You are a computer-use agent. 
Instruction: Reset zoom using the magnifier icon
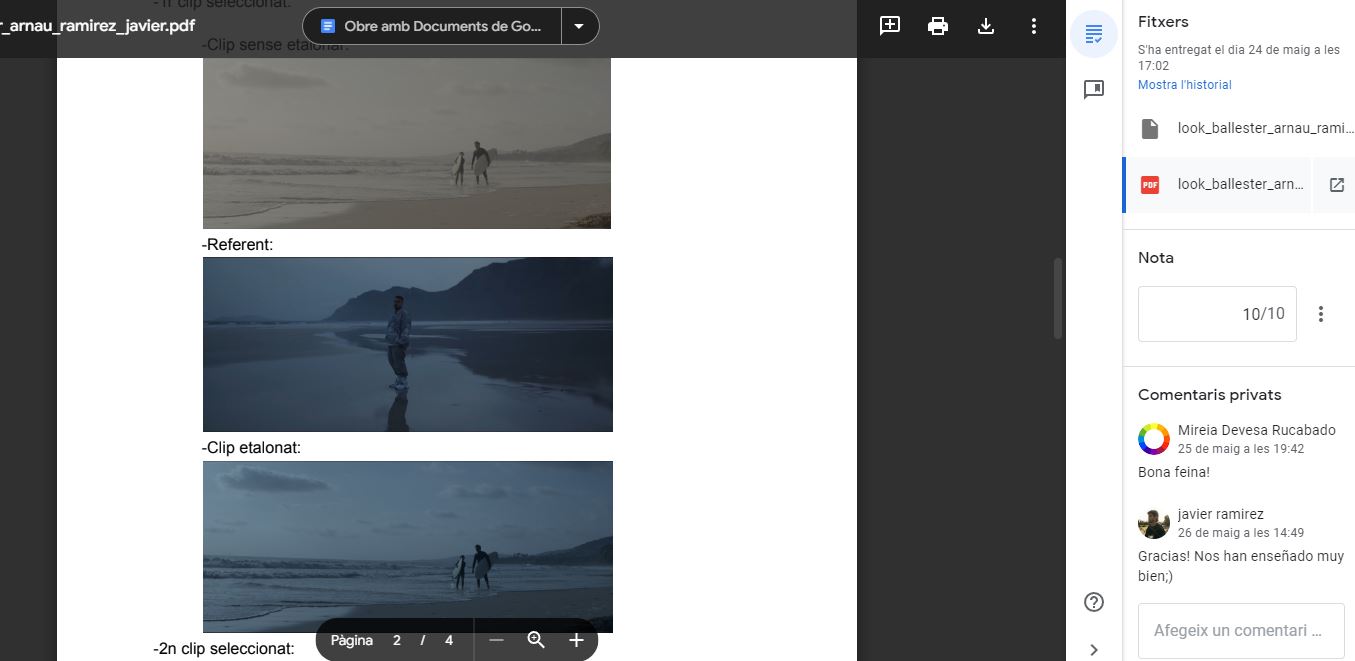click(536, 640)
